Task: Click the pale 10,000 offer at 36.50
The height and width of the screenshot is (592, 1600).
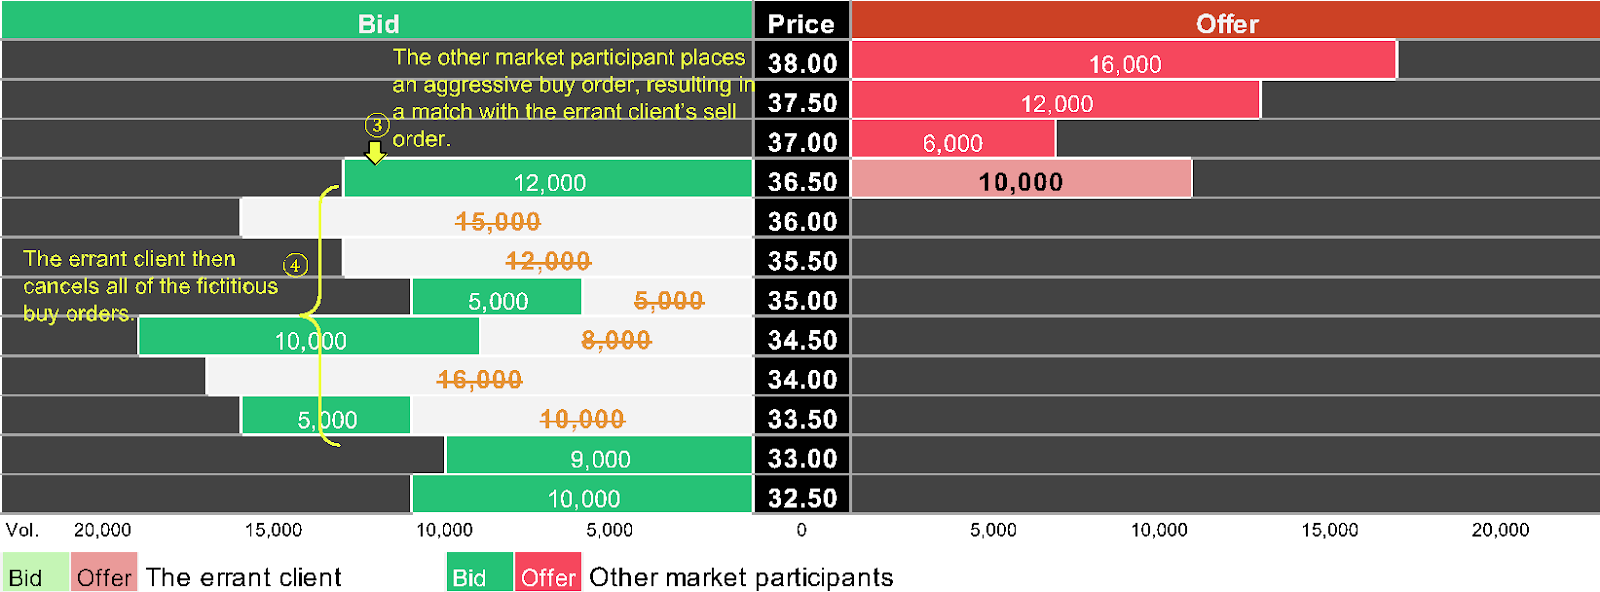Action: pos(1020,181)
